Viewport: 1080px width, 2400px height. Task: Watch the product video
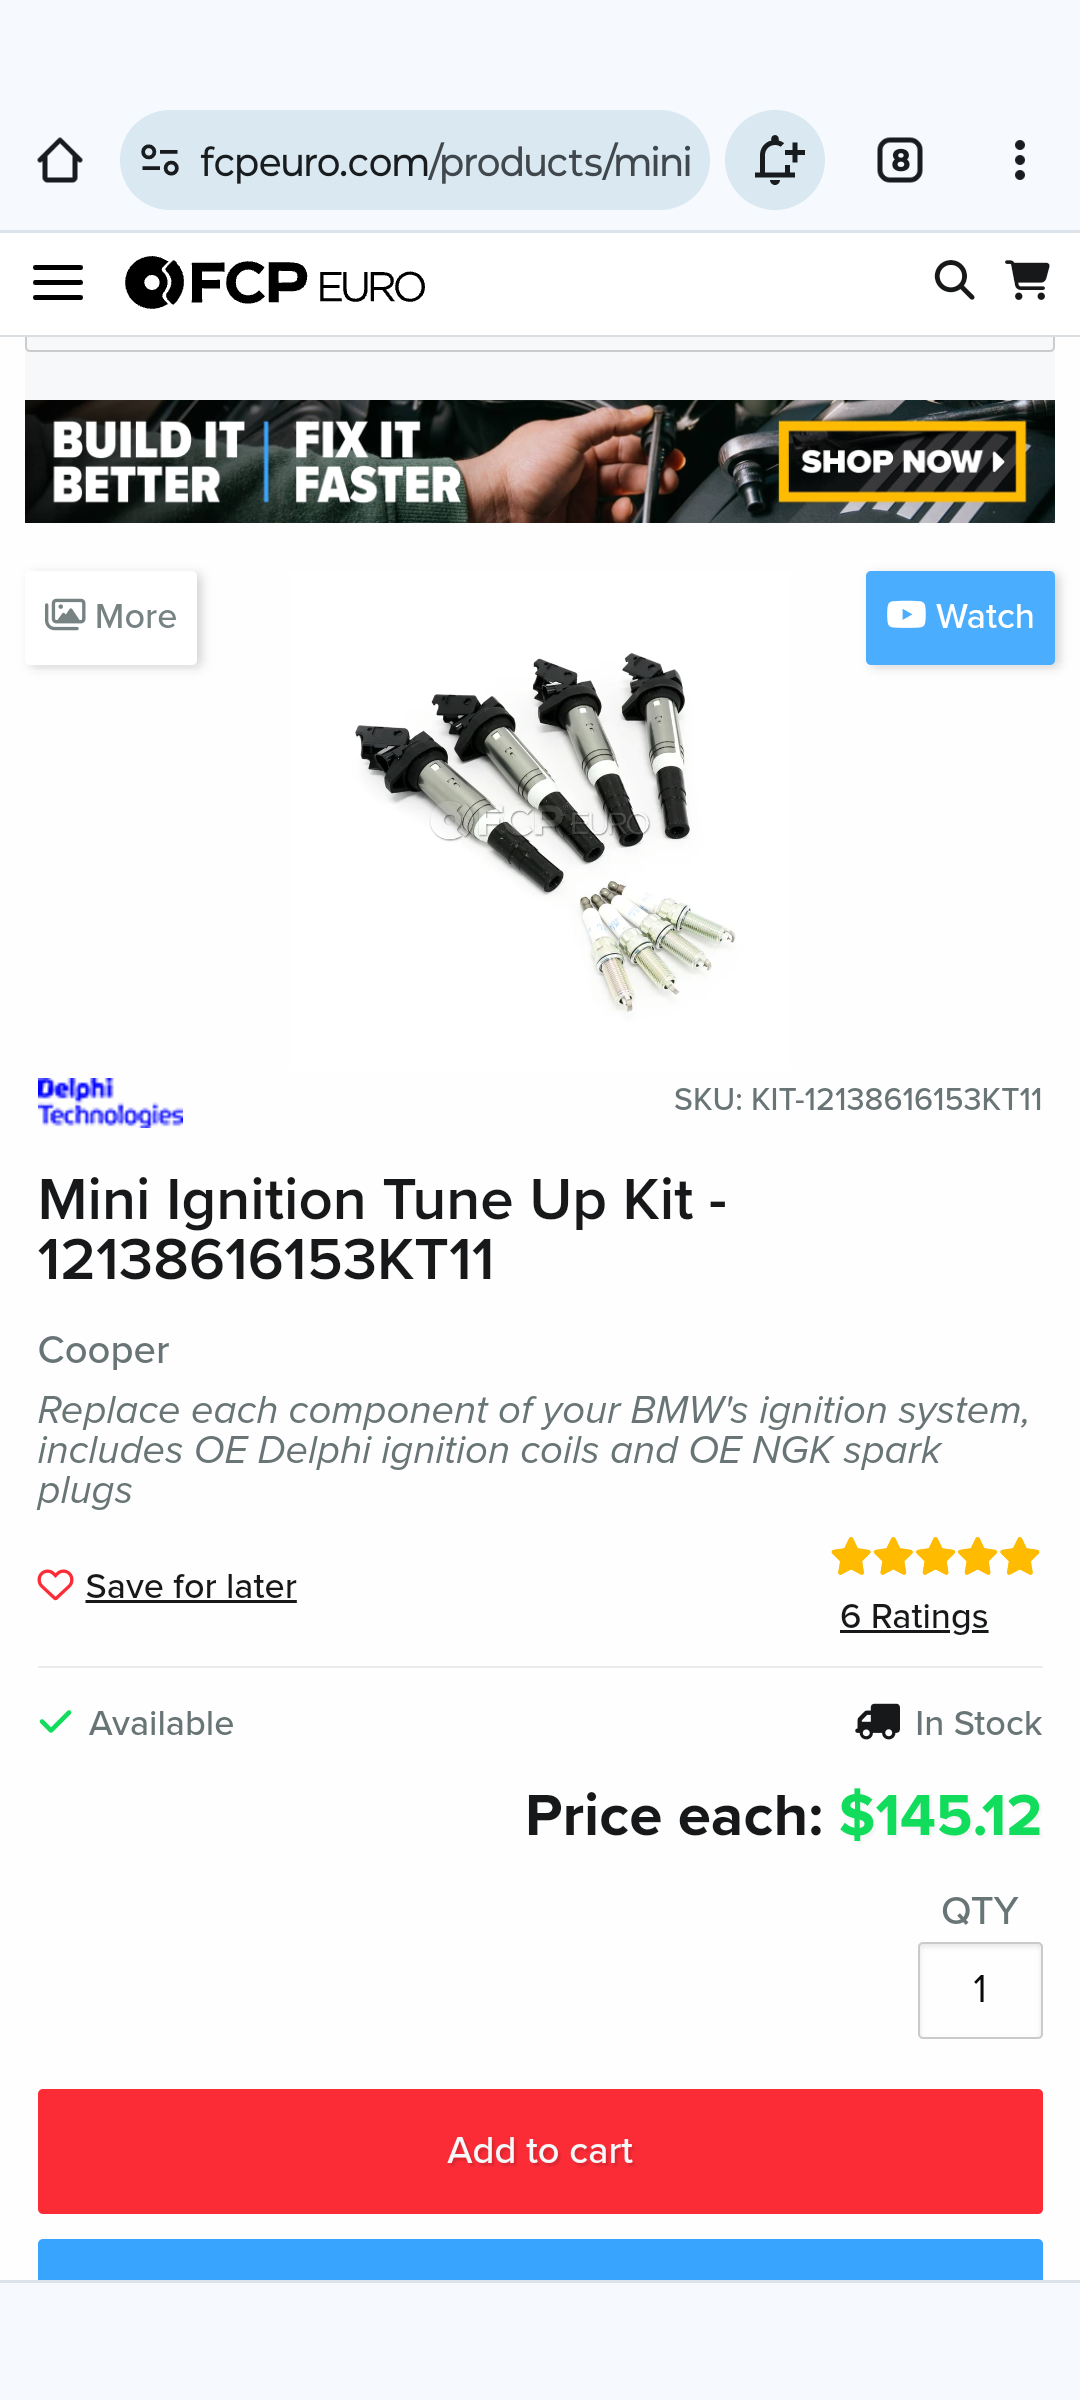(x=960, y=617)
